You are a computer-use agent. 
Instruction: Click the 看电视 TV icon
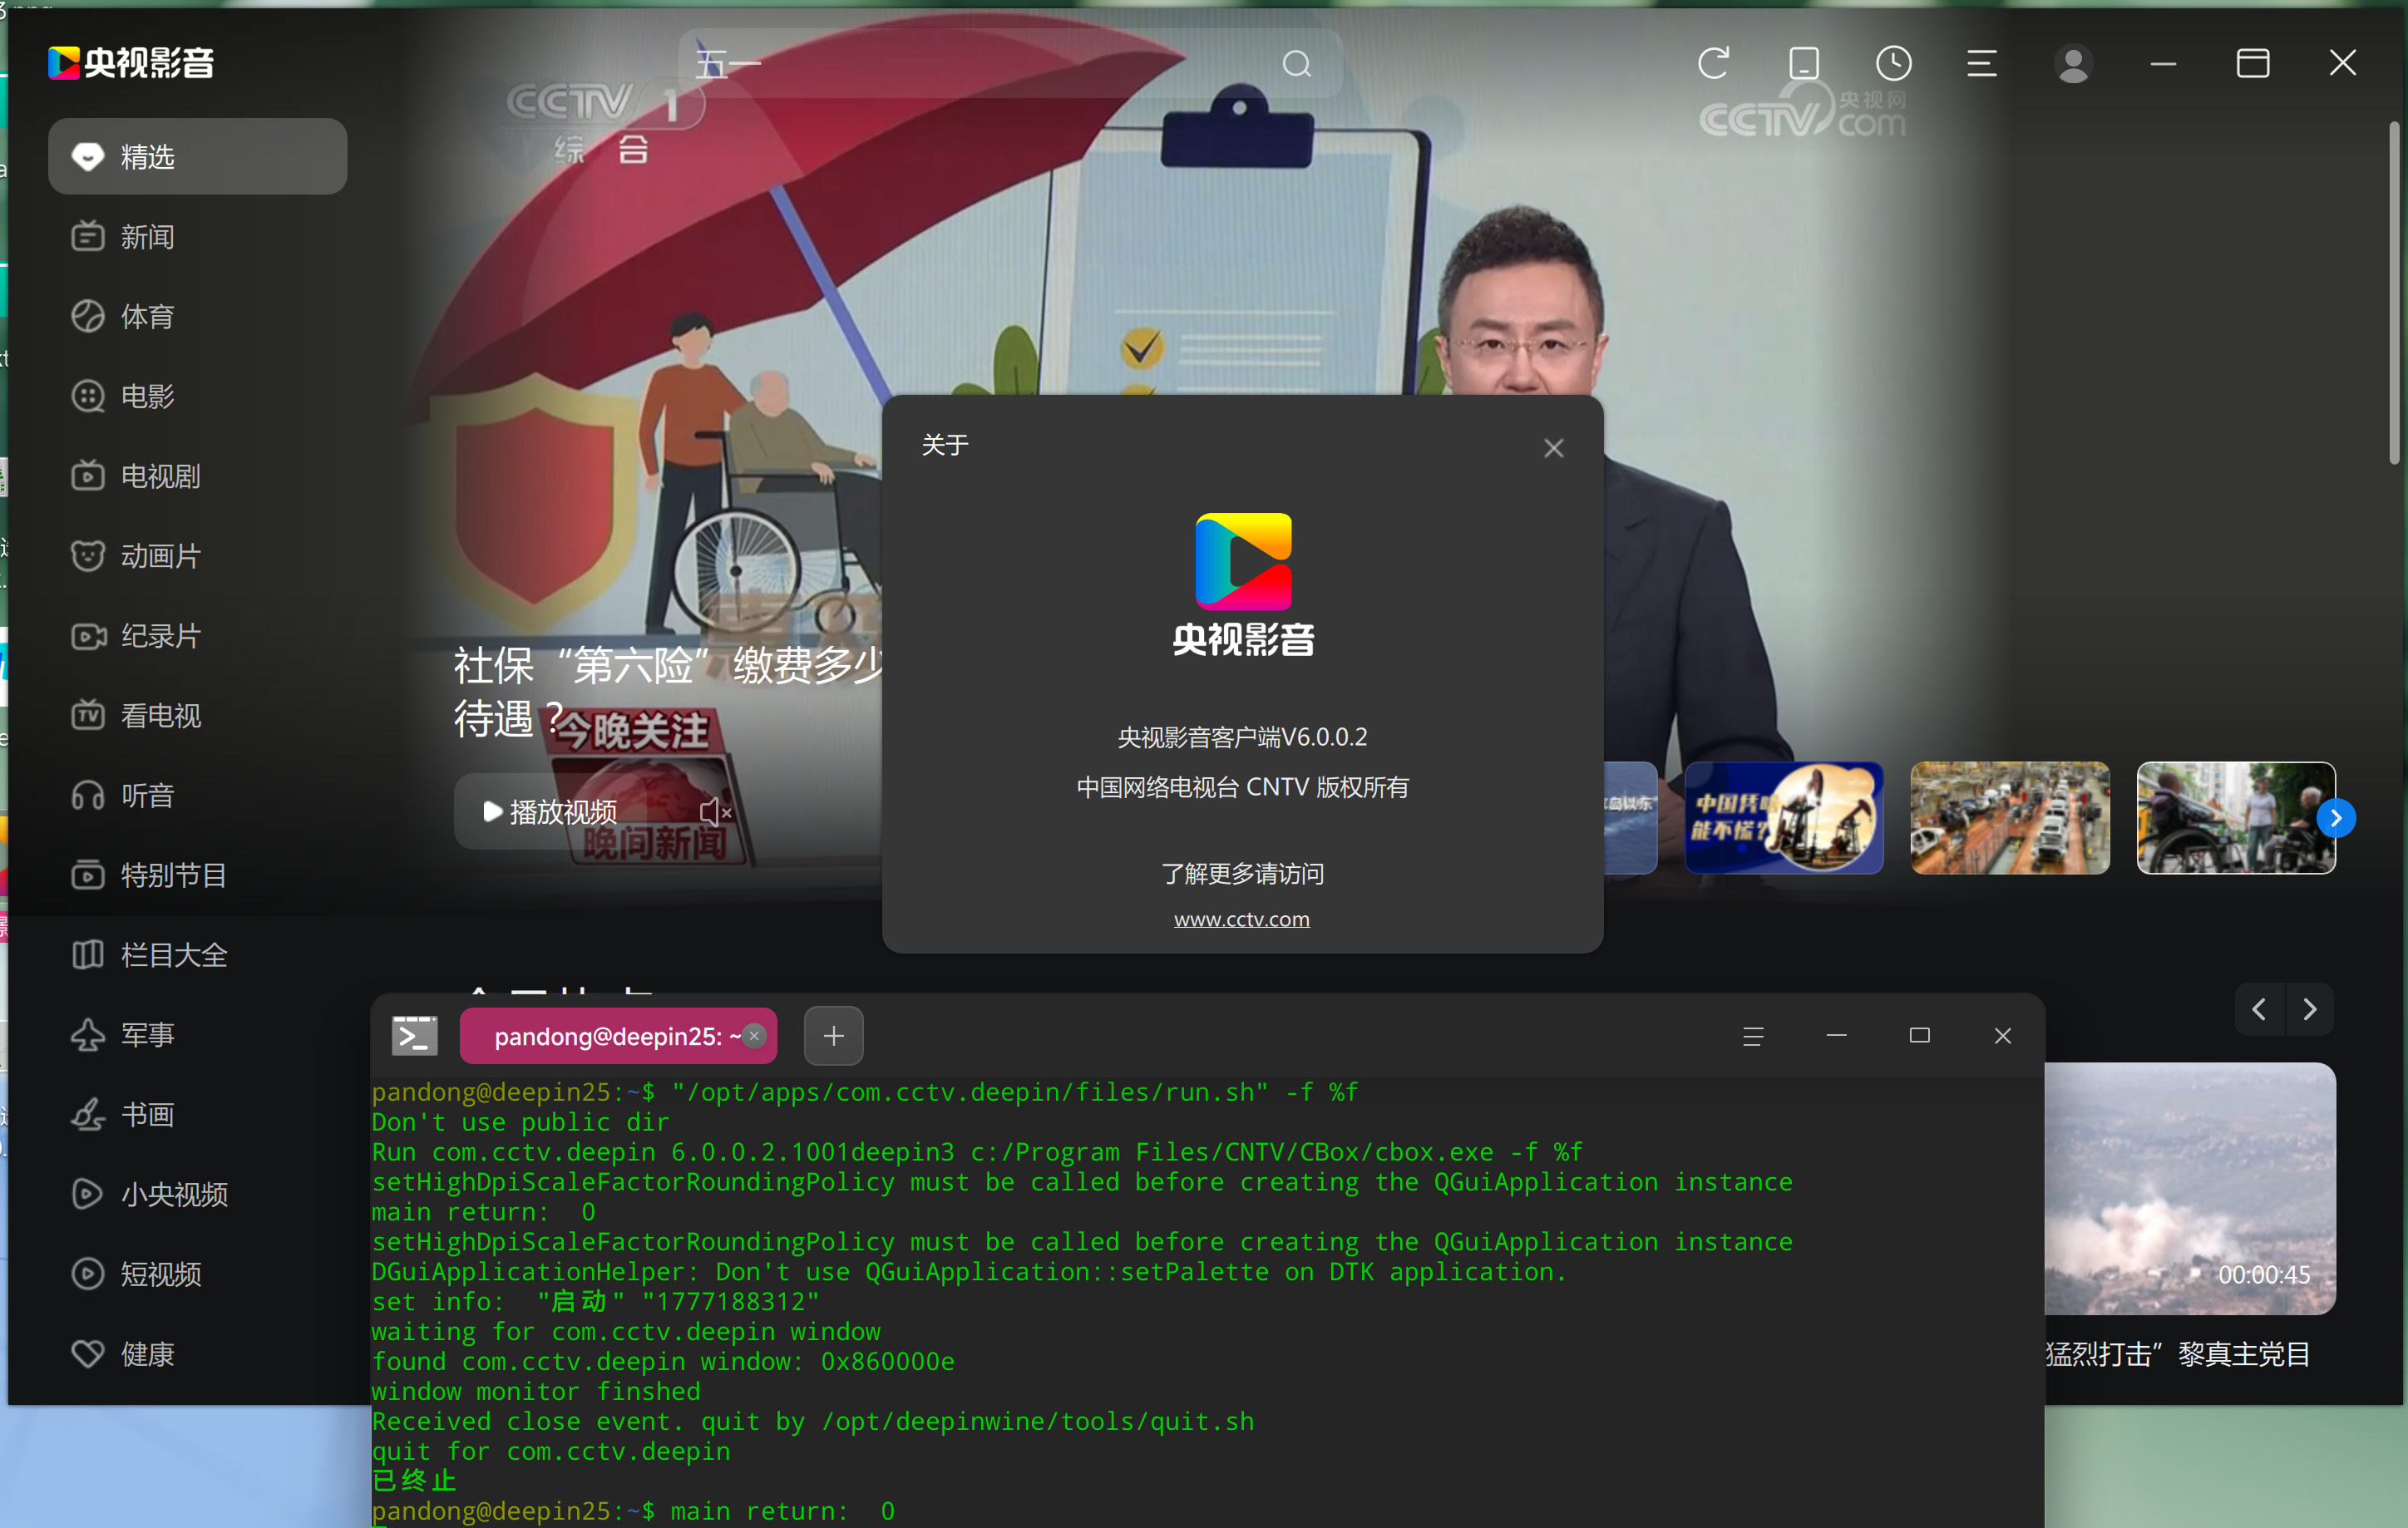pos(88,716)
